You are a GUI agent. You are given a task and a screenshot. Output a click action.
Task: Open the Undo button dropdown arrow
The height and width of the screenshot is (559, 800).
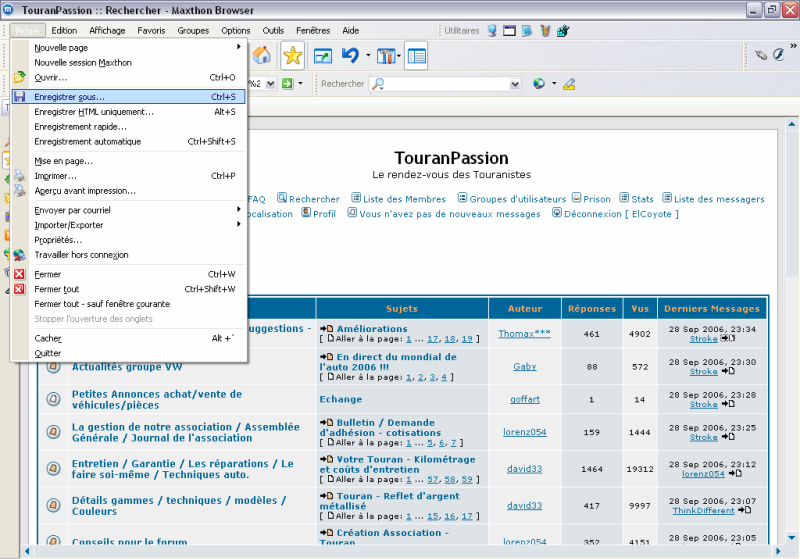pyautogui.click(x=368, y=55)
